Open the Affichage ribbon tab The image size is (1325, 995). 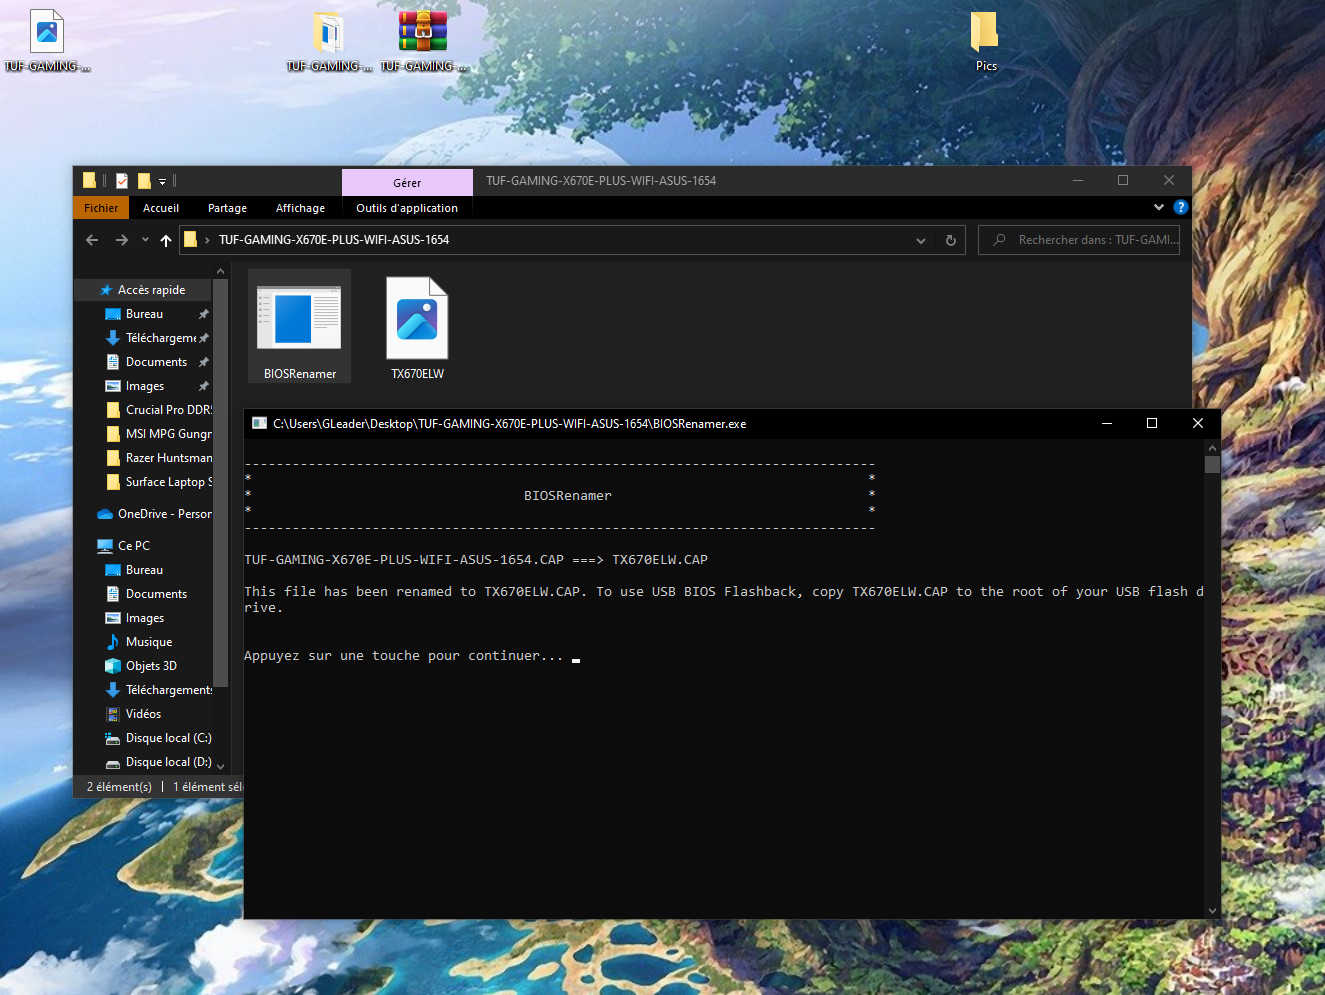[300, 207]
